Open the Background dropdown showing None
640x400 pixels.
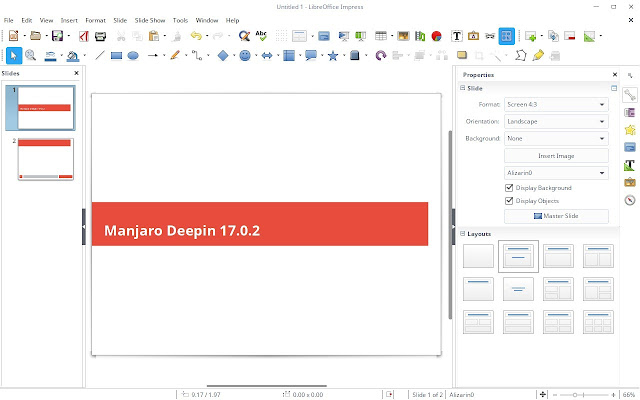[x=556, y=139]
